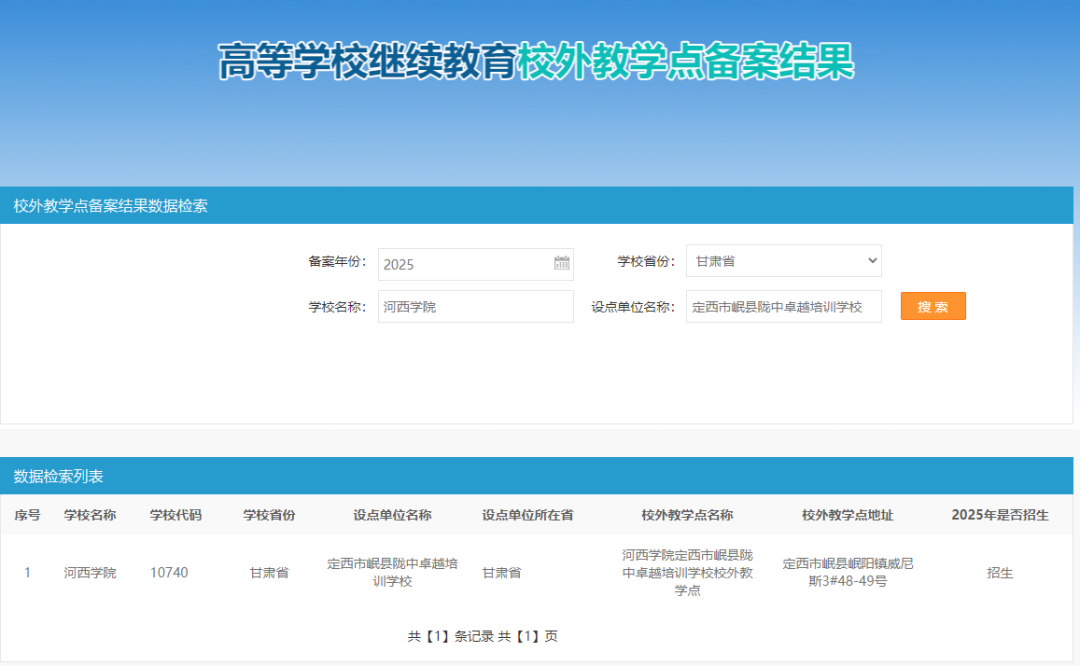Click the 序号 column header

[x=26, y=515]
